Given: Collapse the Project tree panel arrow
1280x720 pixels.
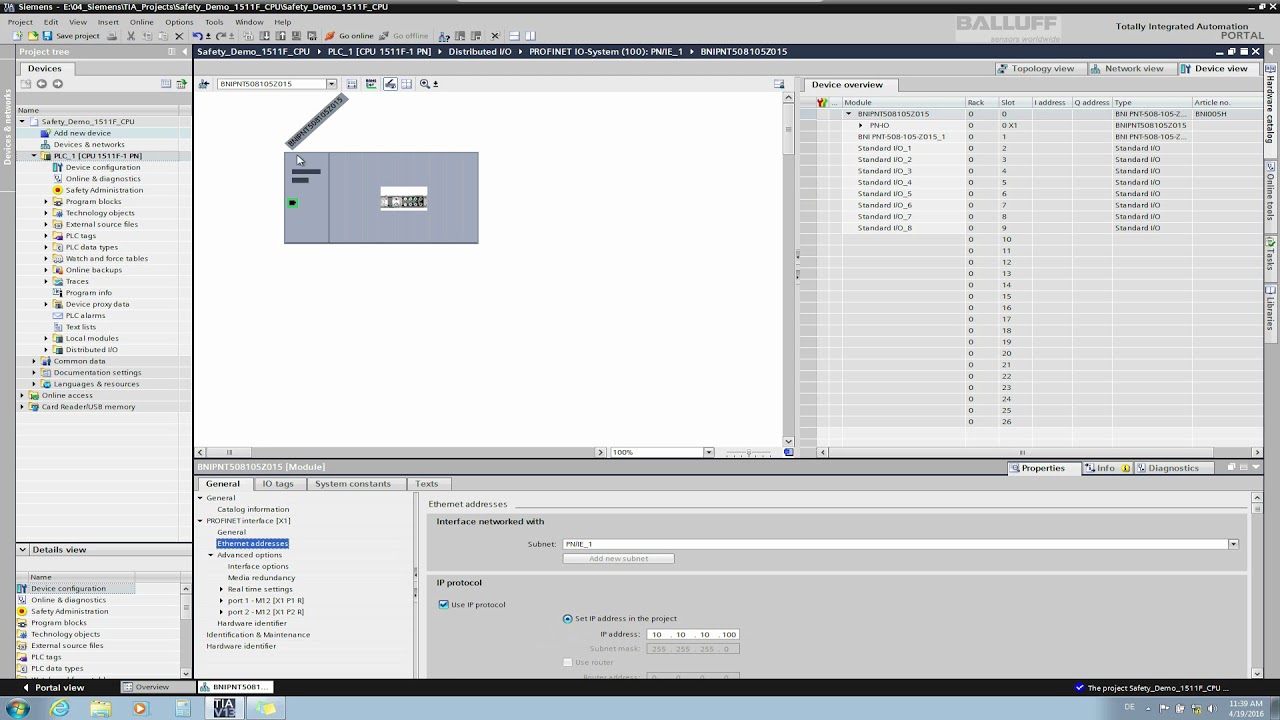Looking at the screenshot, I should (x=184, y=51).
